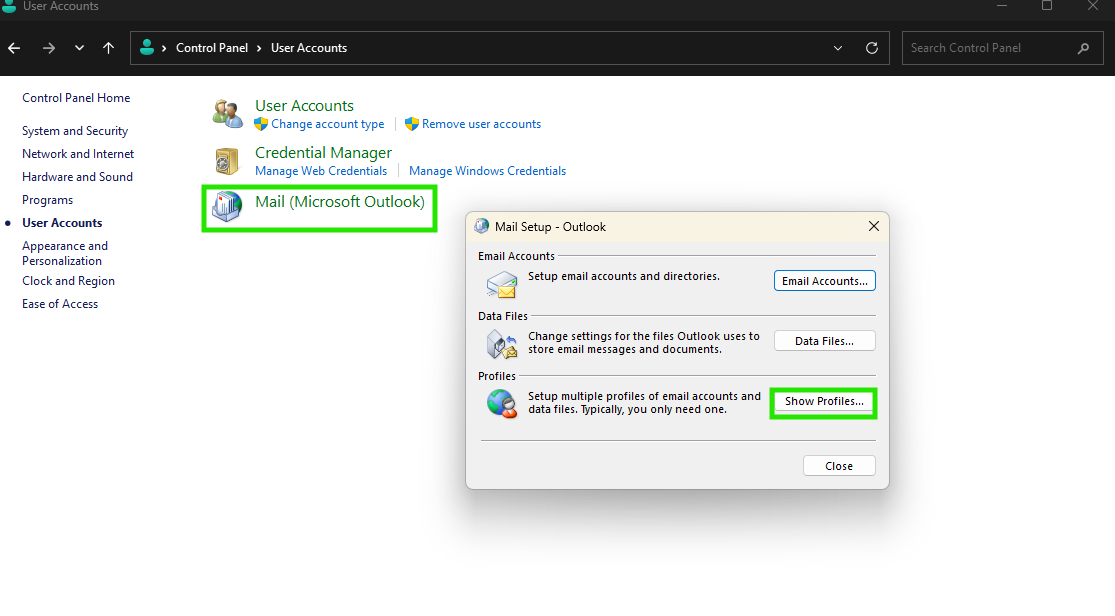Open recent locations chevron beside Forward
The image size is (1115, 616).
point(79,48)
